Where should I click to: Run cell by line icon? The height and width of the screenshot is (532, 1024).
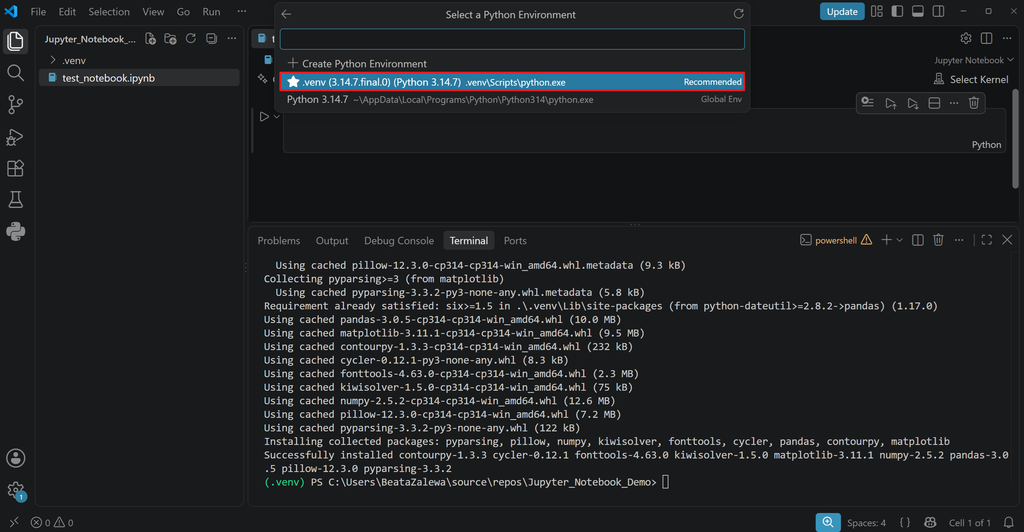867,103
